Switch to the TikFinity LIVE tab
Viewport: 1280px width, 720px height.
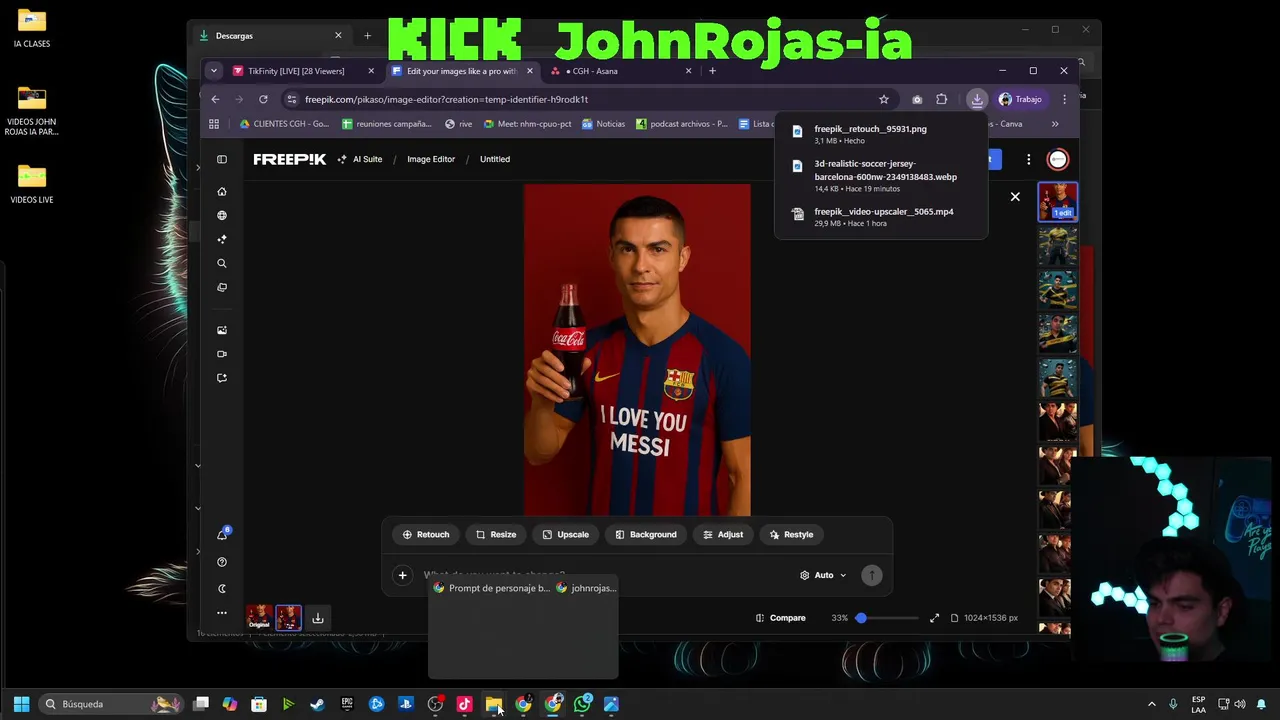[x=304, y=71]
